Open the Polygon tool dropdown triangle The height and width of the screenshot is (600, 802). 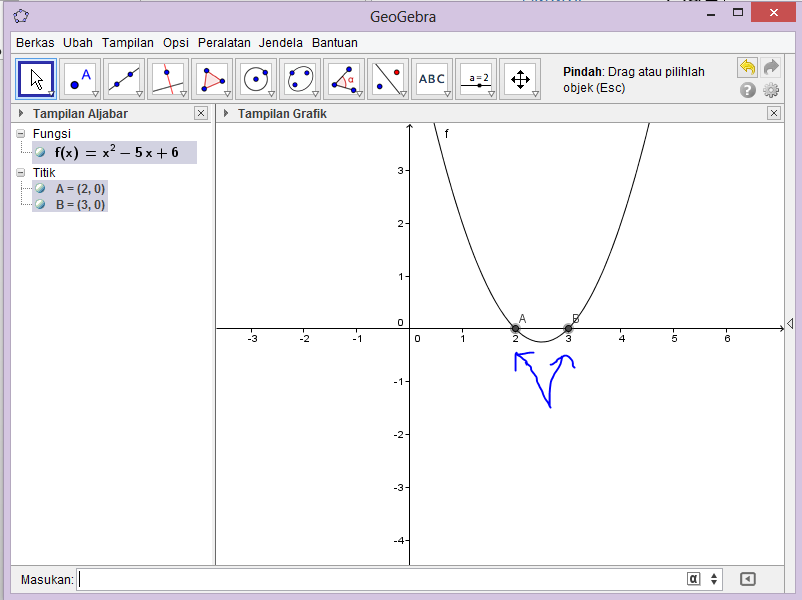click(x=227, y=94)
